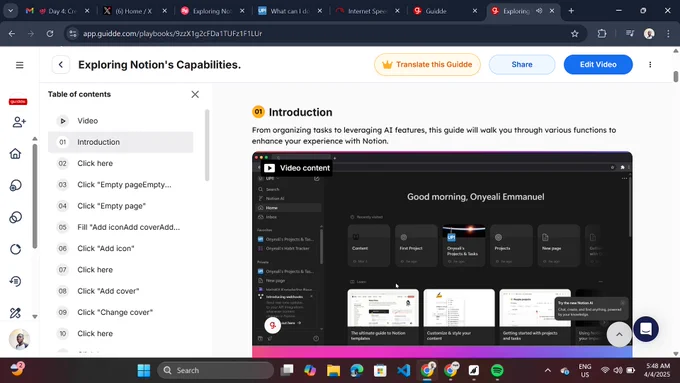Click the Guidde logo in the sidebar
Viewport: 680px width, 383px height.
point(18,101)
